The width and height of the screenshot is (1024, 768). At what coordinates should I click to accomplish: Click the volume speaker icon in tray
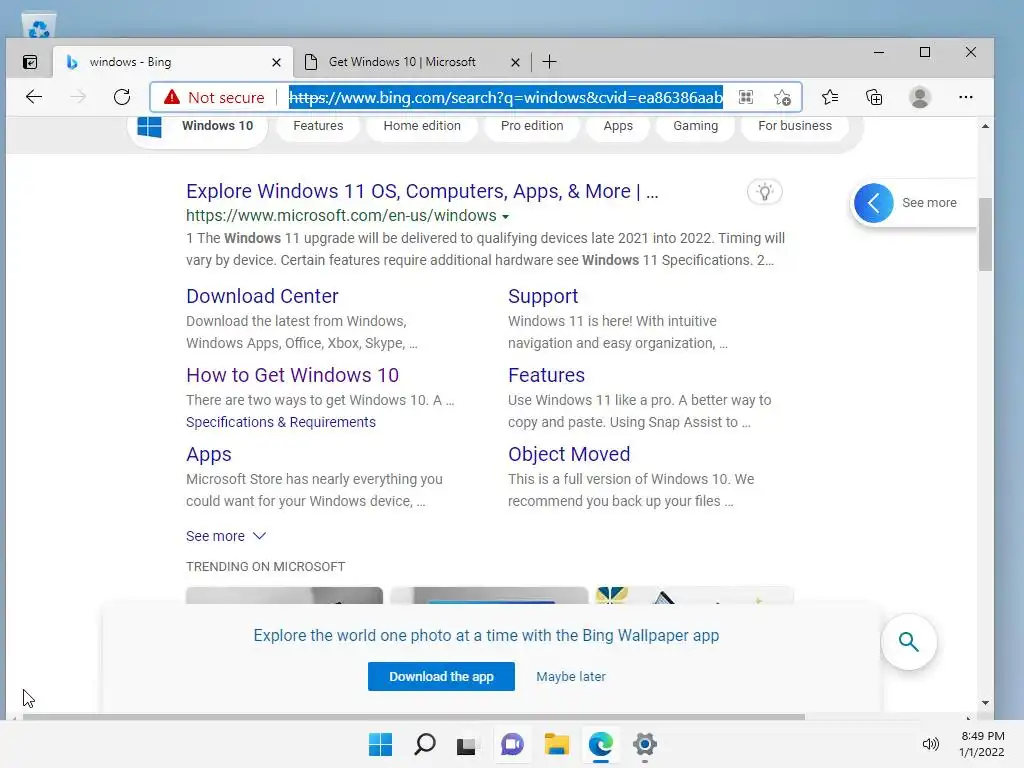tap(930, 744)
